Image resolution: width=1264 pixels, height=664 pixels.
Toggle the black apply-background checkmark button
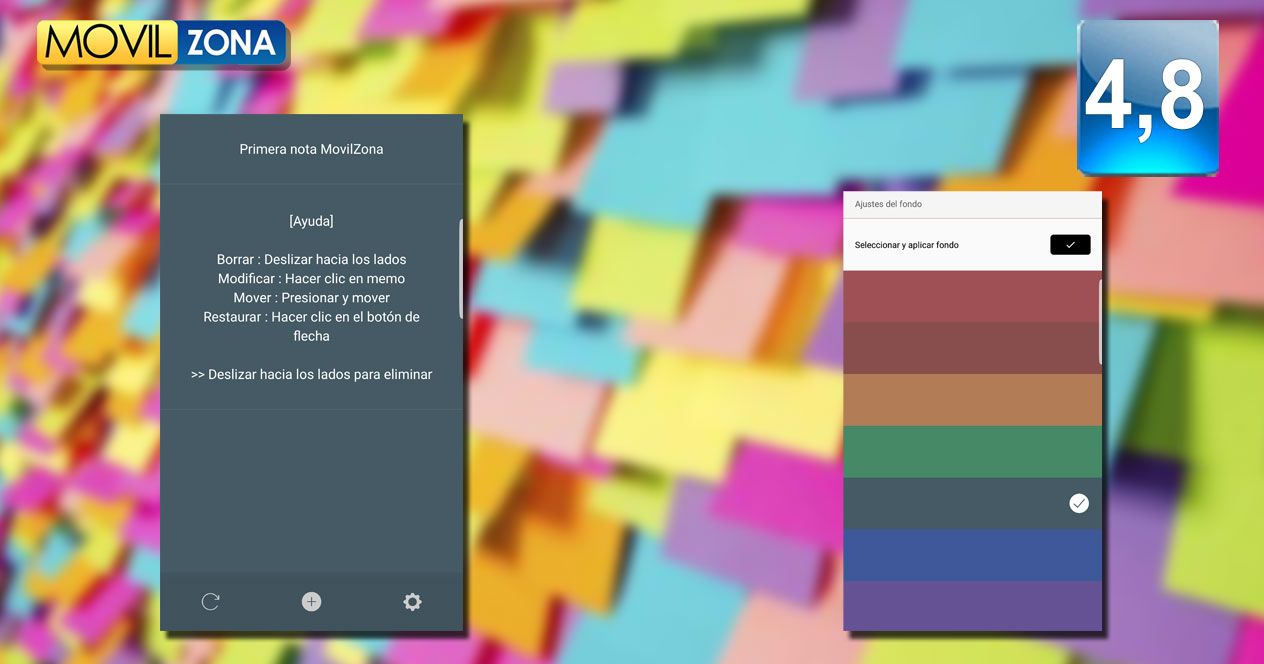coord(1070,245)
